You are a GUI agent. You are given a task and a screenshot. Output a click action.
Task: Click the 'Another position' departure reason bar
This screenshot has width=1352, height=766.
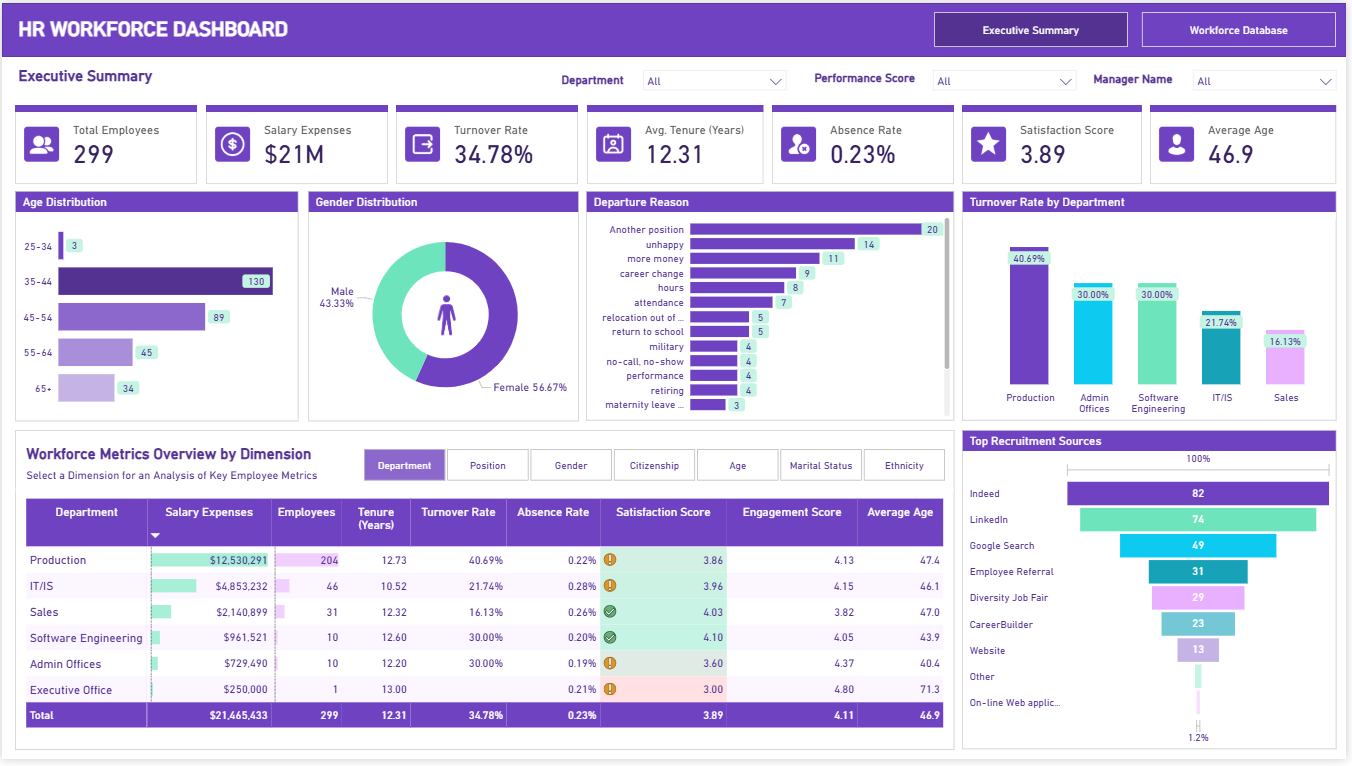pyautogui.click(x=805, y=229)
